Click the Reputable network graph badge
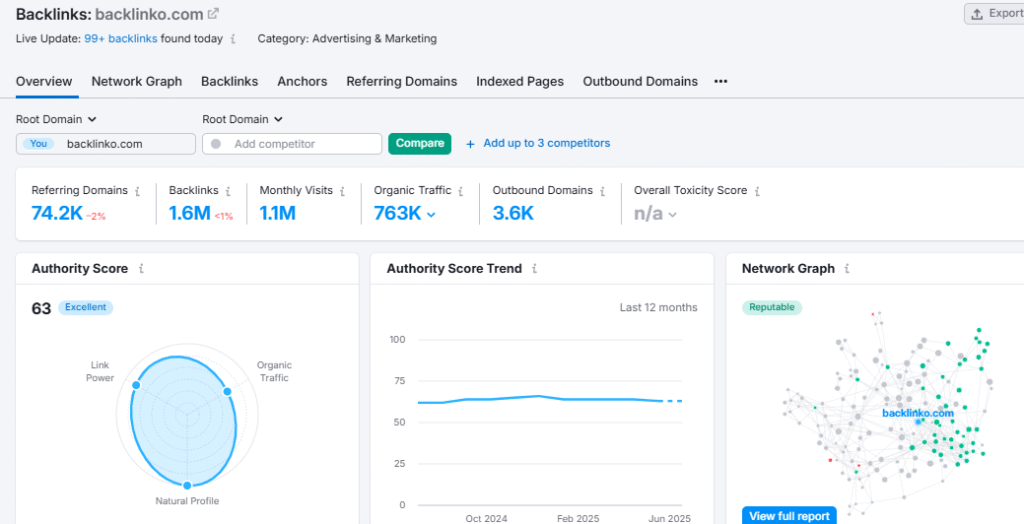1024x524 pixels. pos(772,307)
